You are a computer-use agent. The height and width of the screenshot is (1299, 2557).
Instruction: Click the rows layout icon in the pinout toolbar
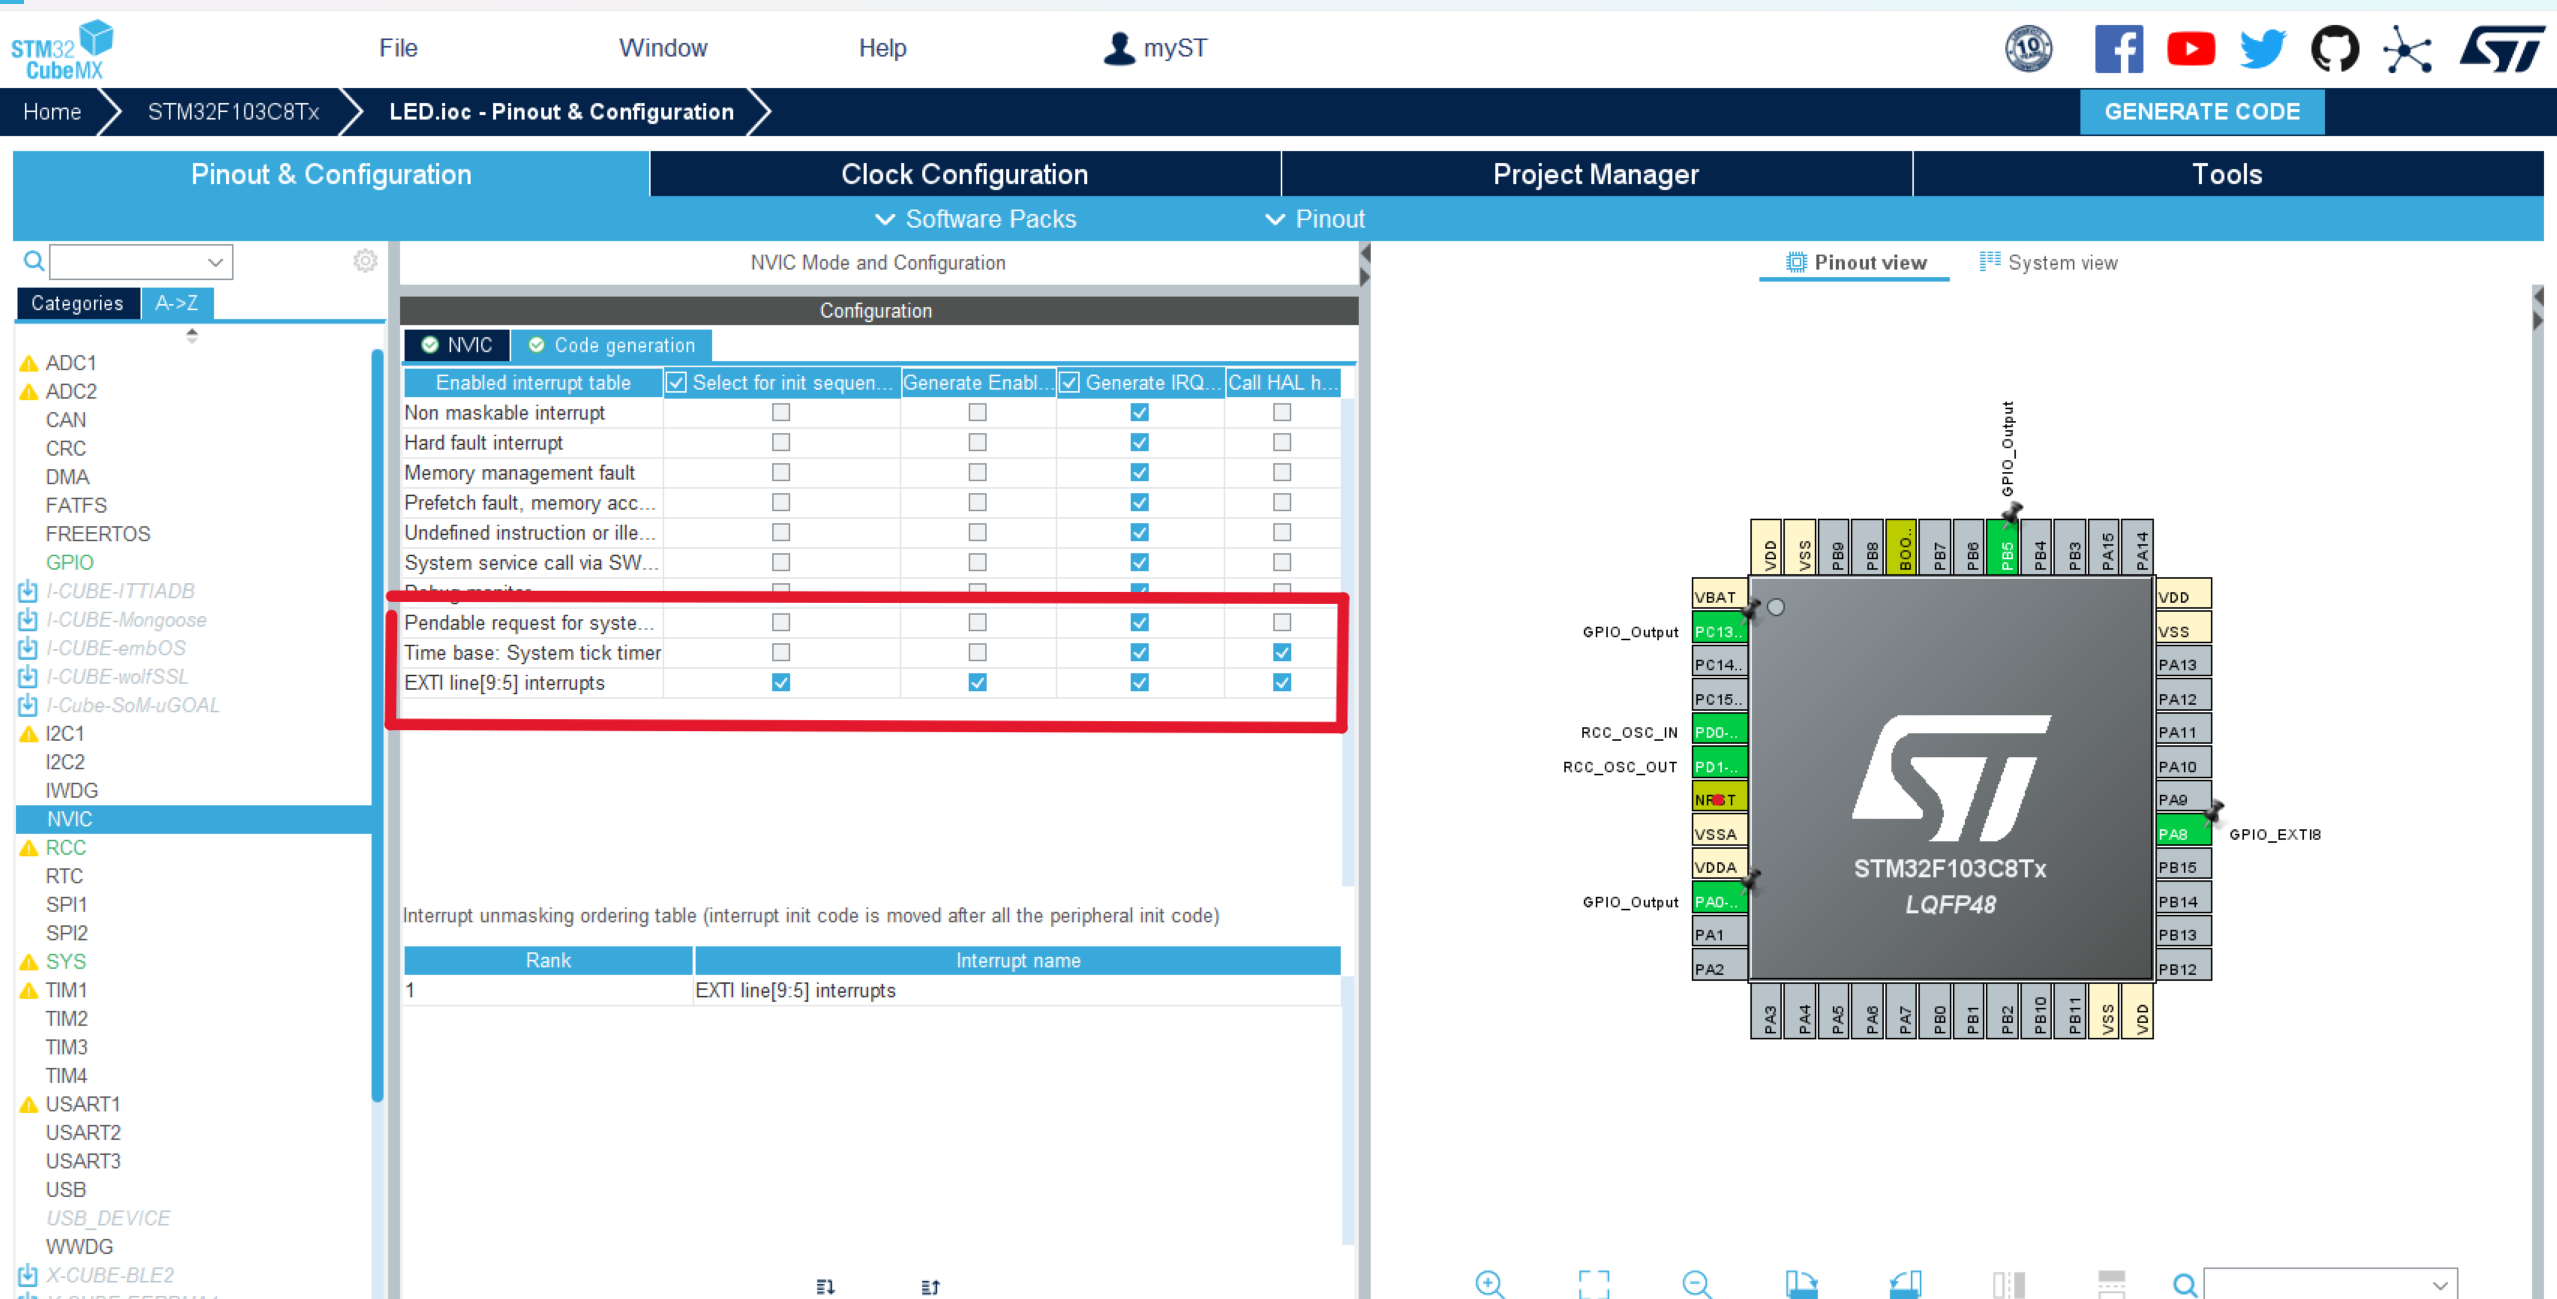click(x=2111, y=1283)
